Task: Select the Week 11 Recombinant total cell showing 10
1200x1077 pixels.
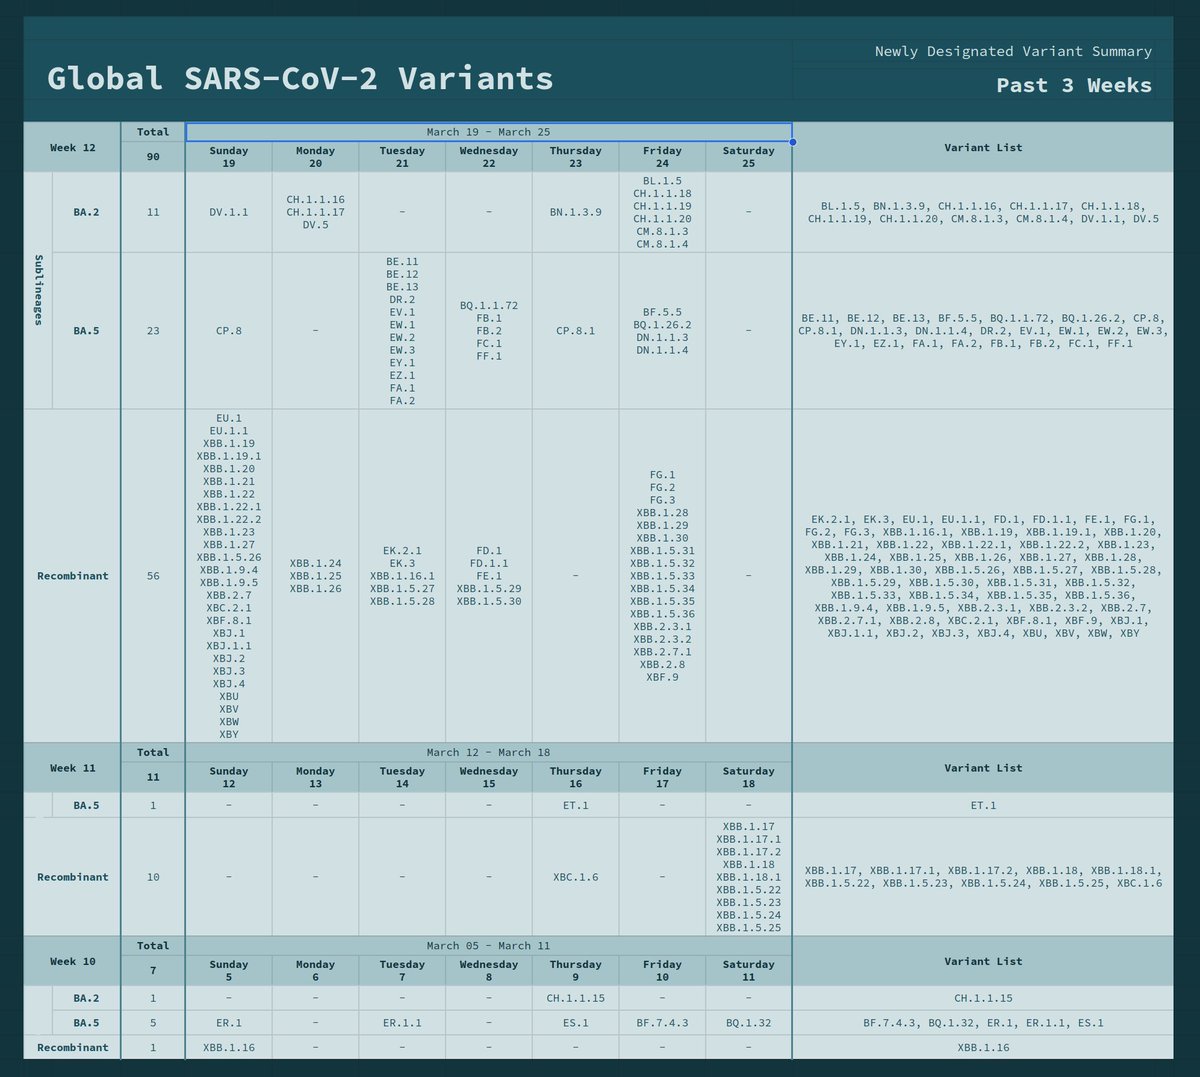Action: click(x=153, y=877)
